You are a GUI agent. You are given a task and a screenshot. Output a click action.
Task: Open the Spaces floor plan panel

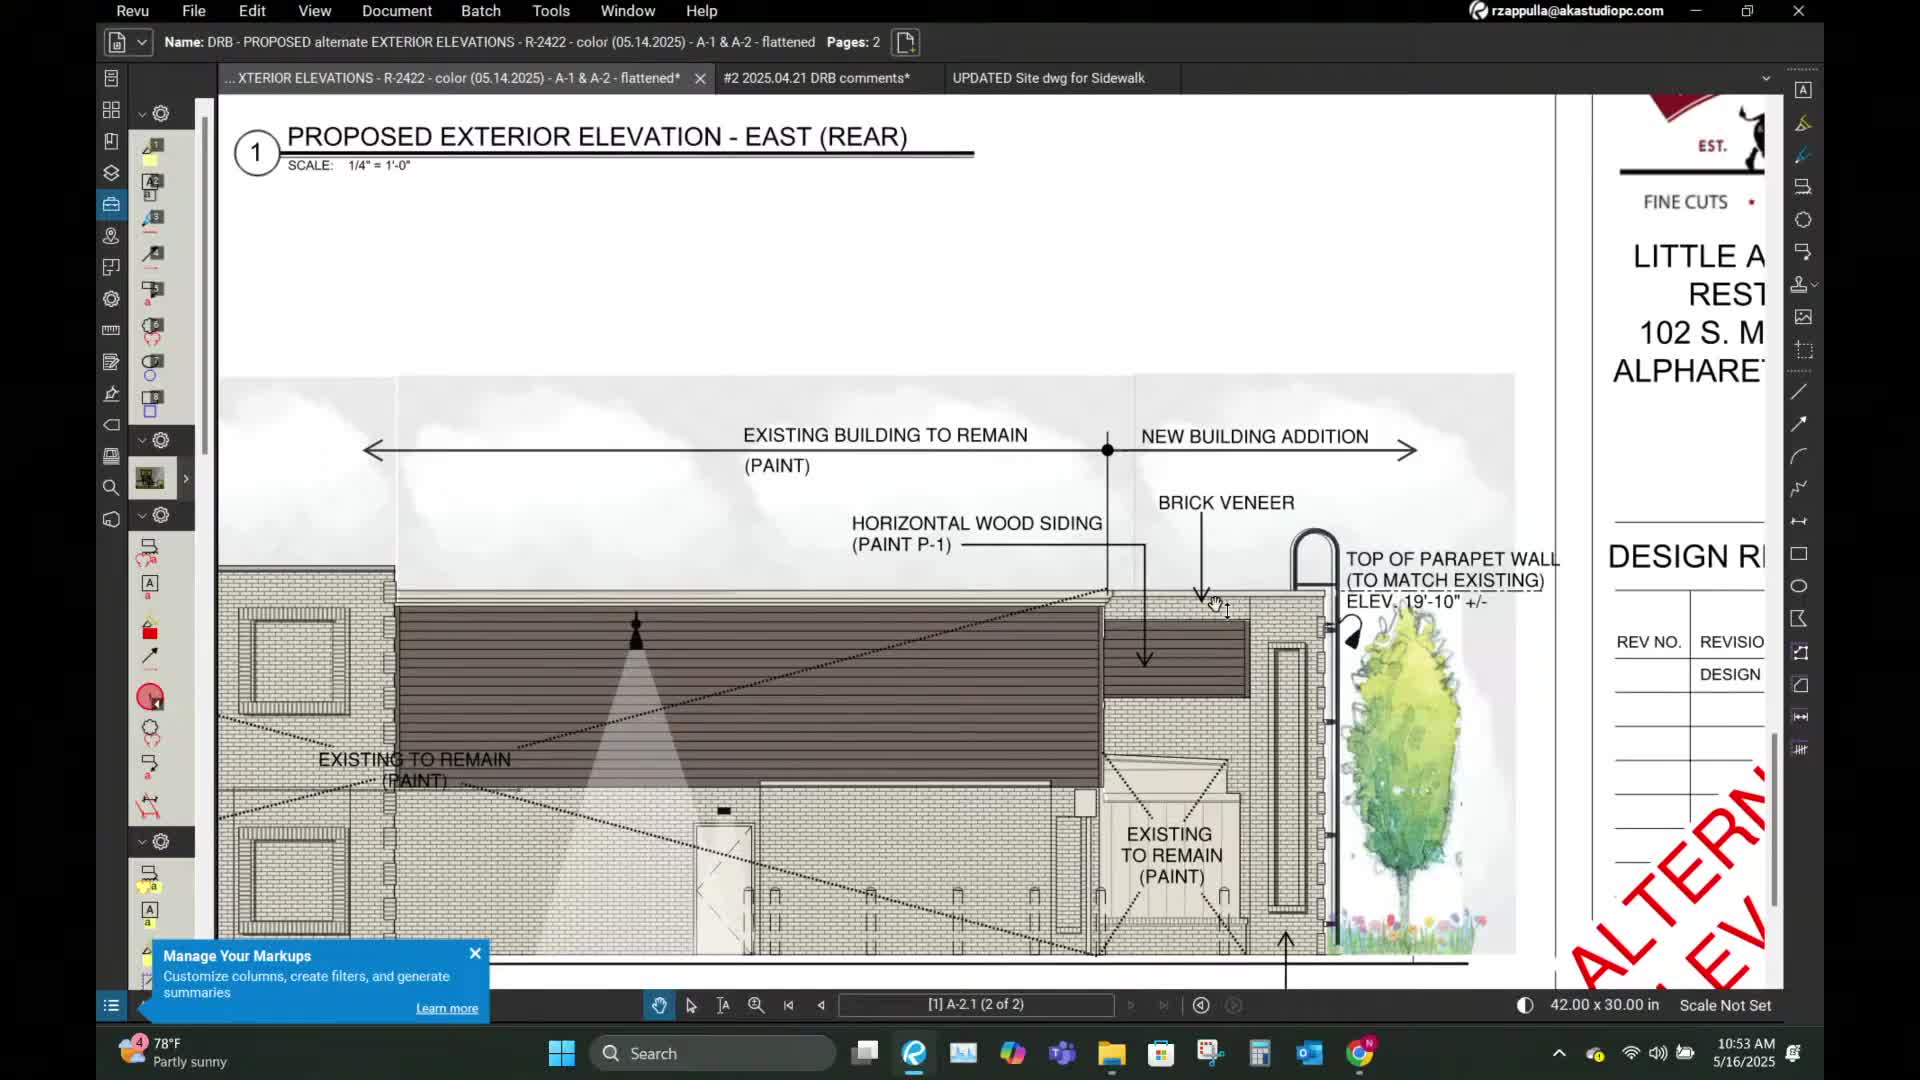coord(111,267)
